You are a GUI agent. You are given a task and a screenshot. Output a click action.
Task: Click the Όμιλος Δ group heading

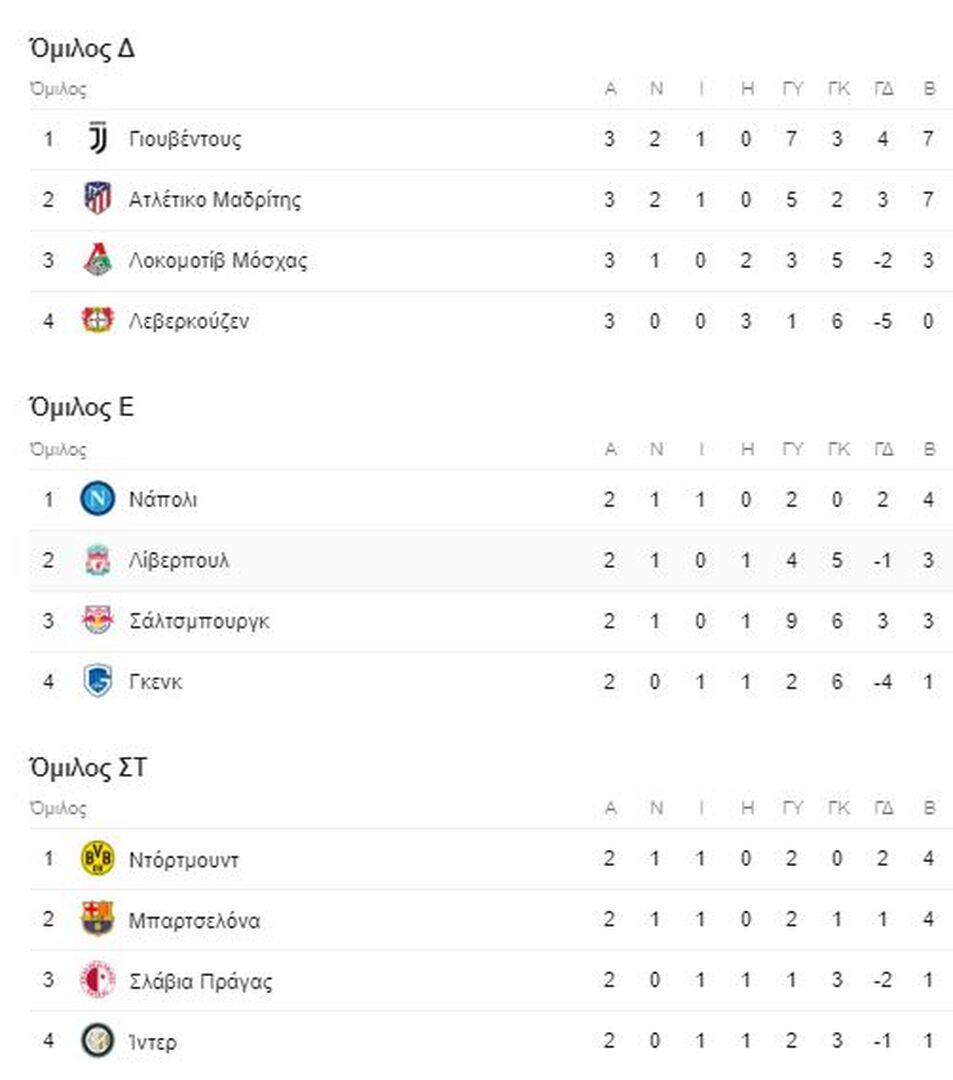[81, 48]
